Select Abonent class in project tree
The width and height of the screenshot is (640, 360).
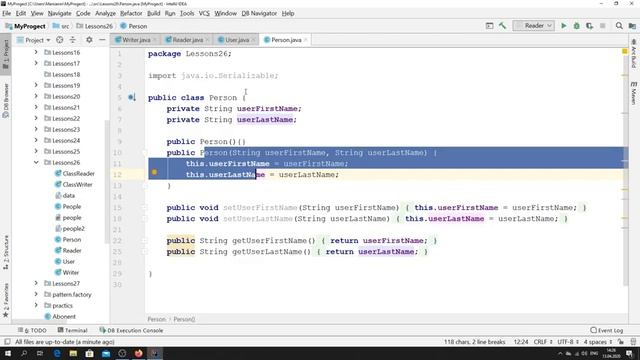pos(60,316)
